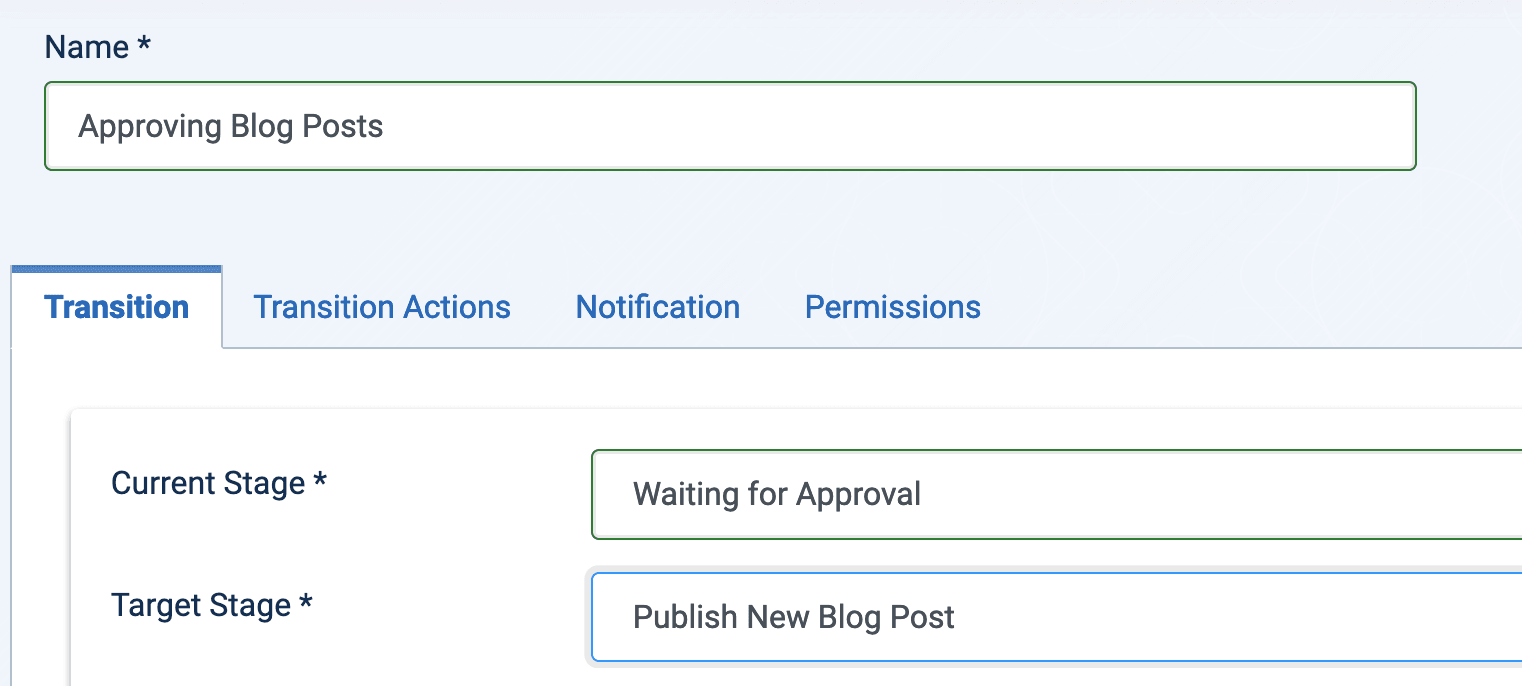Go to the Permissions tab
Viewport: 1522px width, 686px height.
(x=892, y=307)
